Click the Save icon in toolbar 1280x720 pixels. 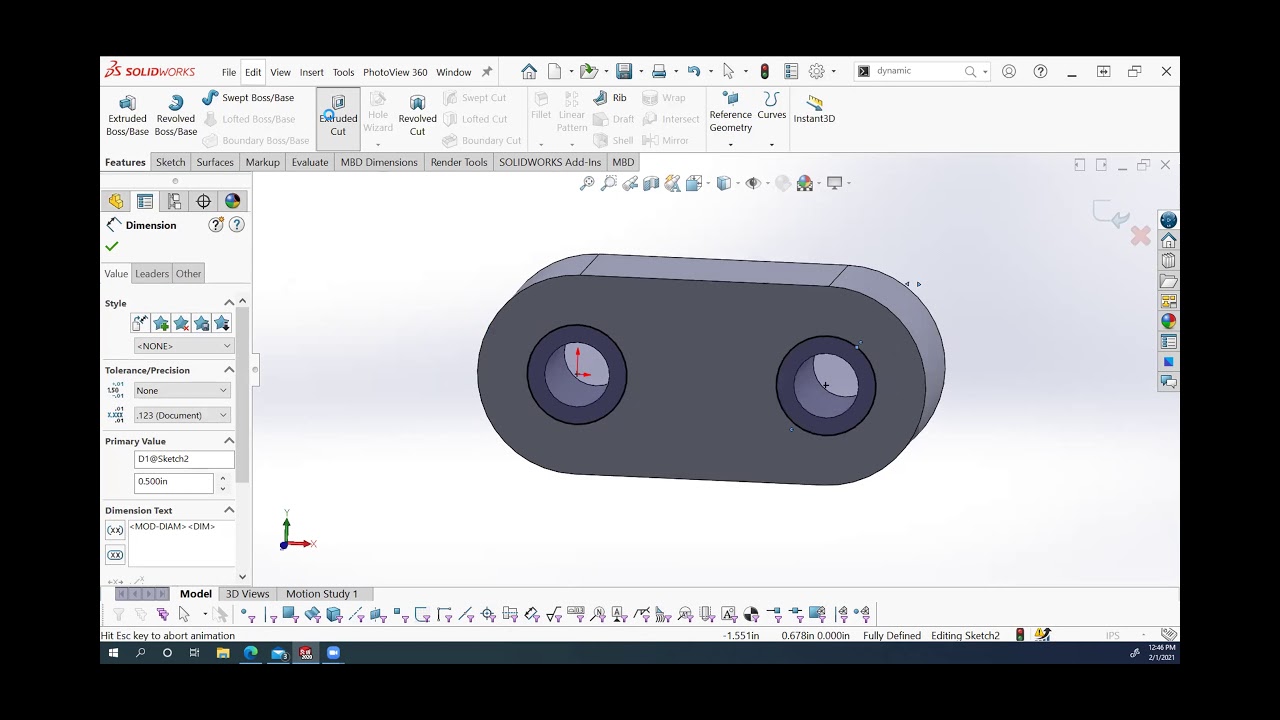(624, 71)
